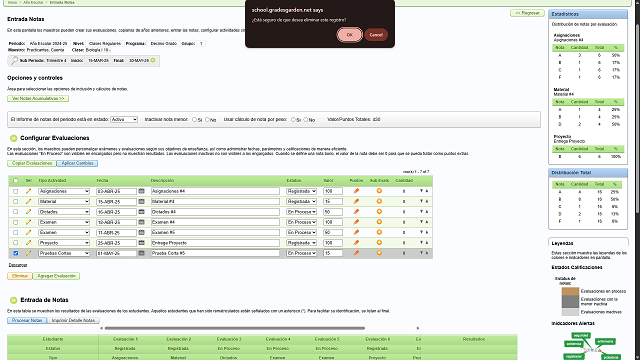Open calendar icon on Examen #5 row
The image size is (640, 360).
(141, 232)
